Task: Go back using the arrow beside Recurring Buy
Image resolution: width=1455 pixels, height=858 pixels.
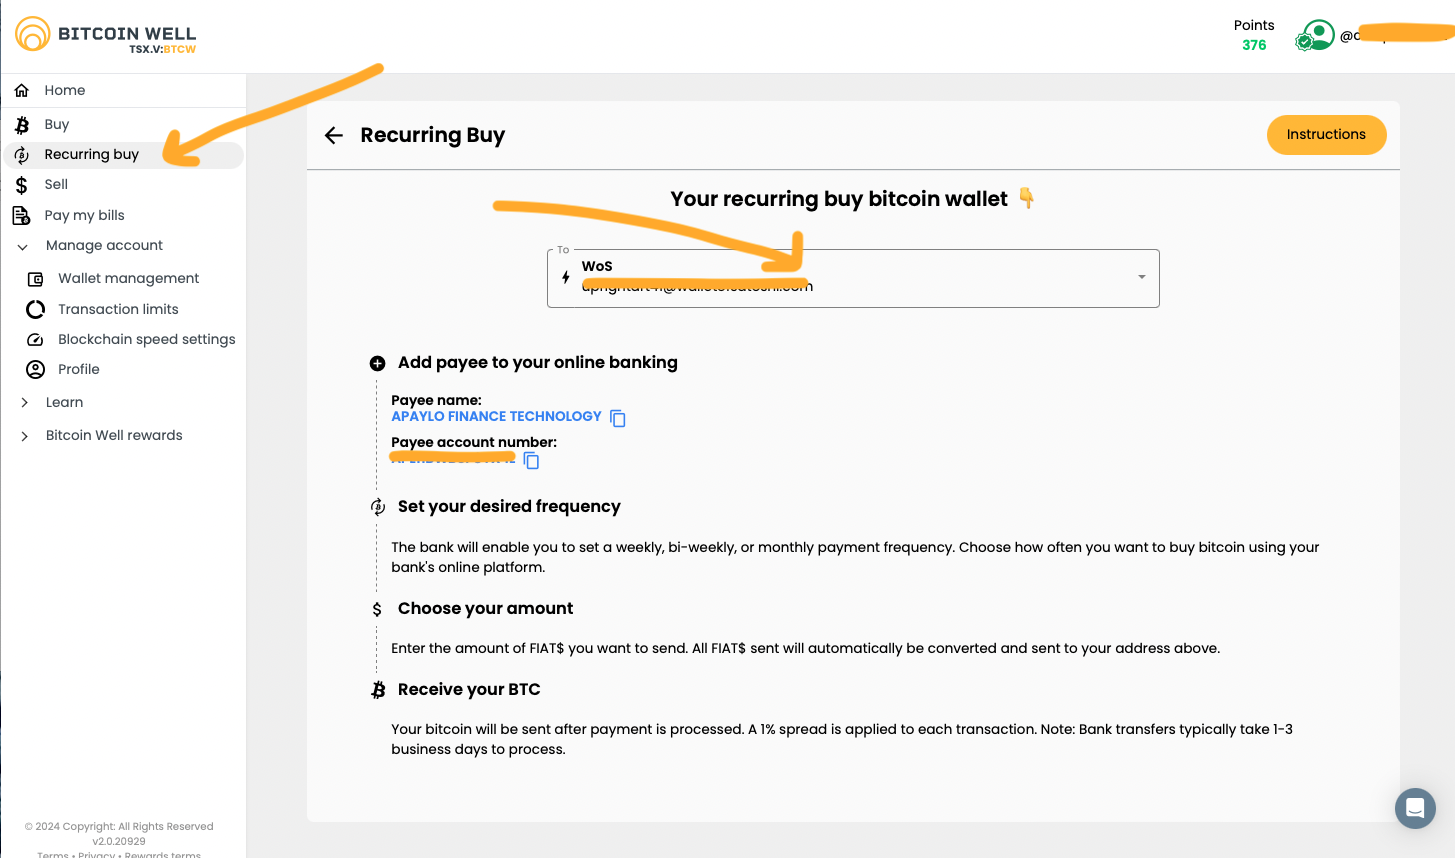Action: click(x=334, y=136)
